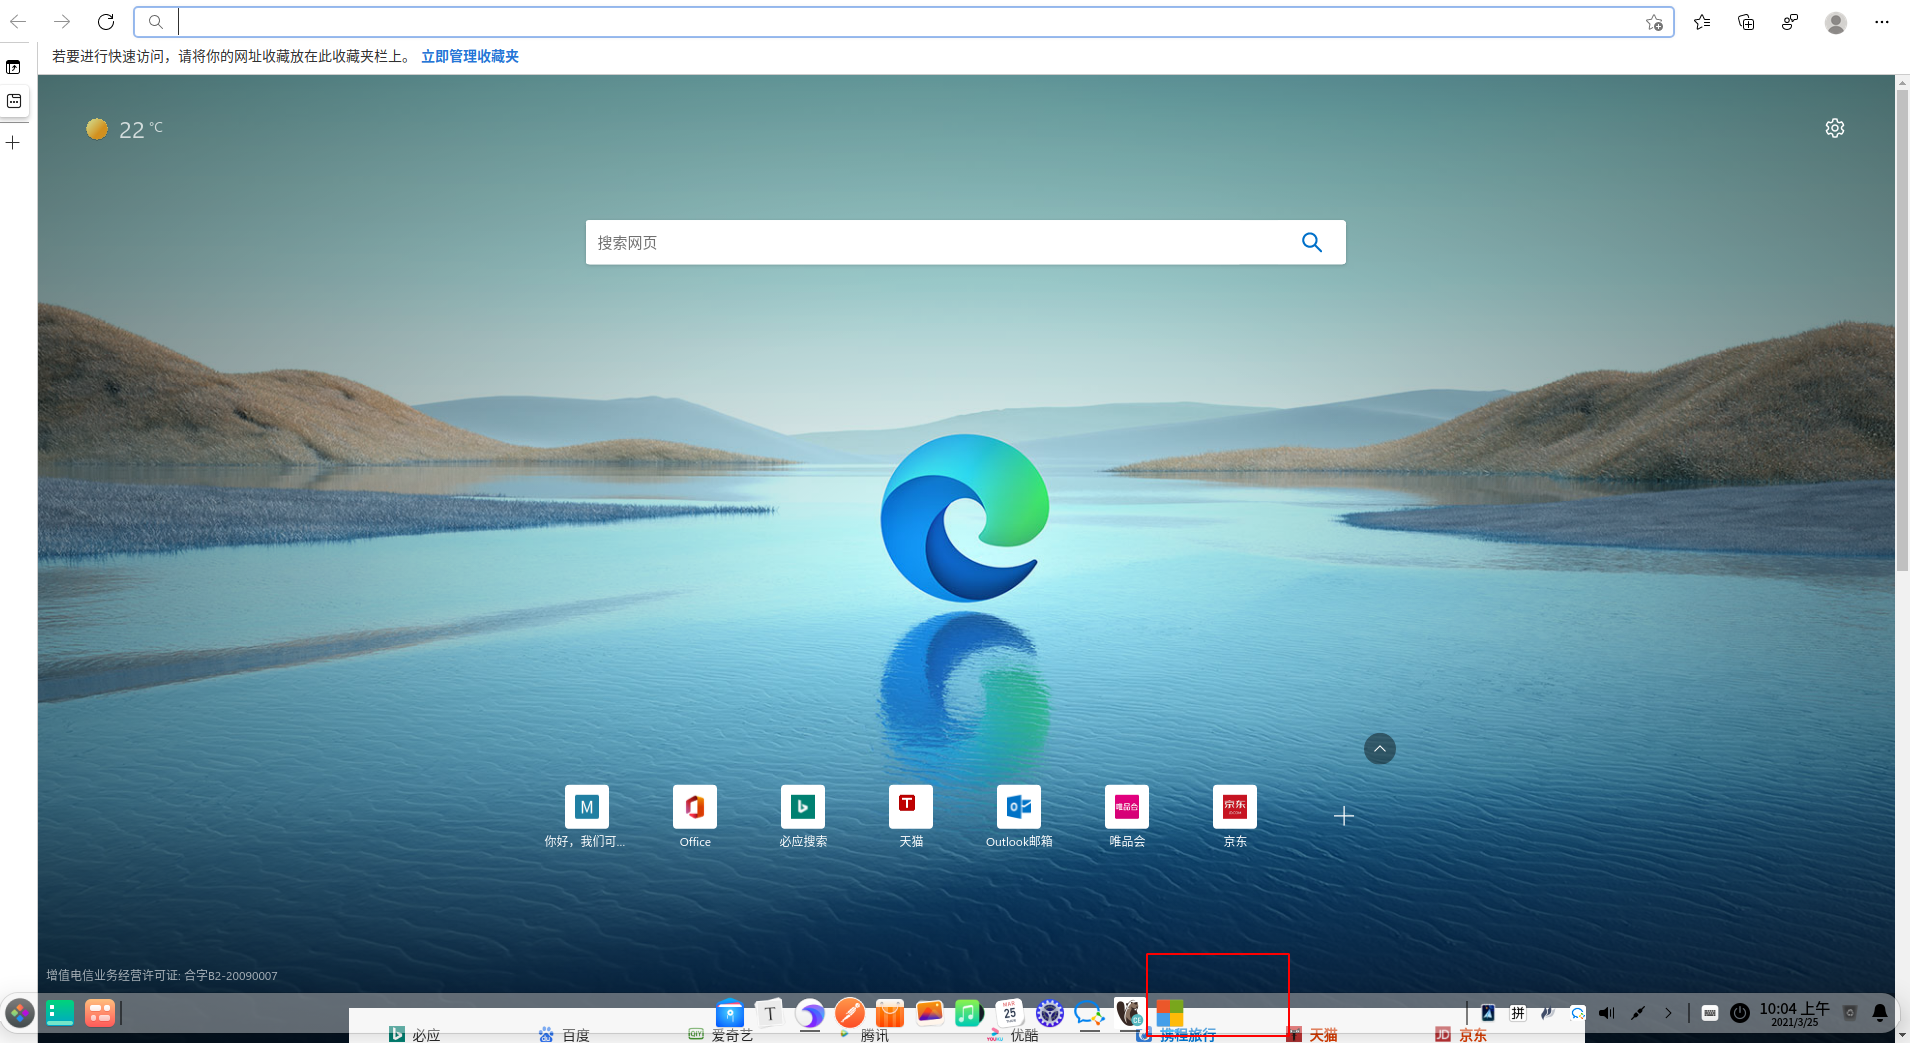Click the 立即管理收藏夹 link
This screenshot has height=1043, width=1910.
(470, 56)
